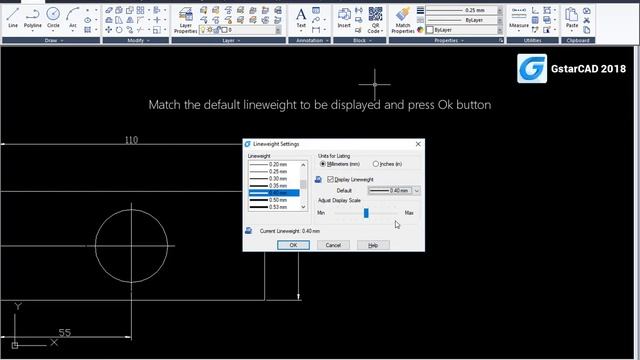Click the Copy icon below Cut in Clipboard
The image size is (640, 360).
tap(587, 30)
